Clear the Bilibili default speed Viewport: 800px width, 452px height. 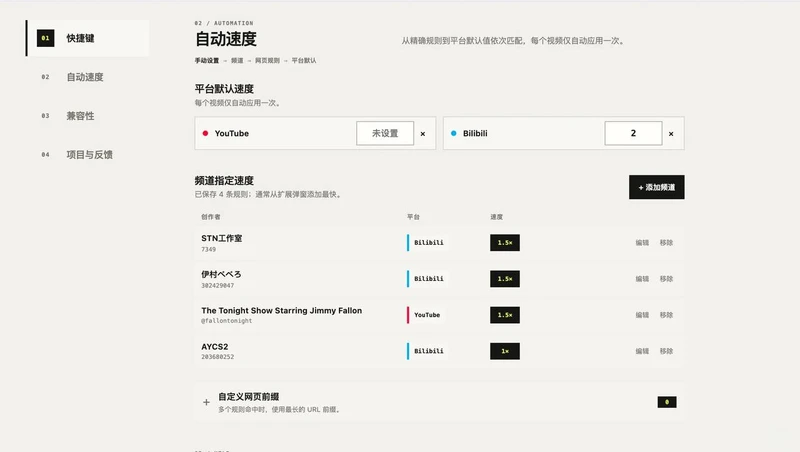coord(671,134)
